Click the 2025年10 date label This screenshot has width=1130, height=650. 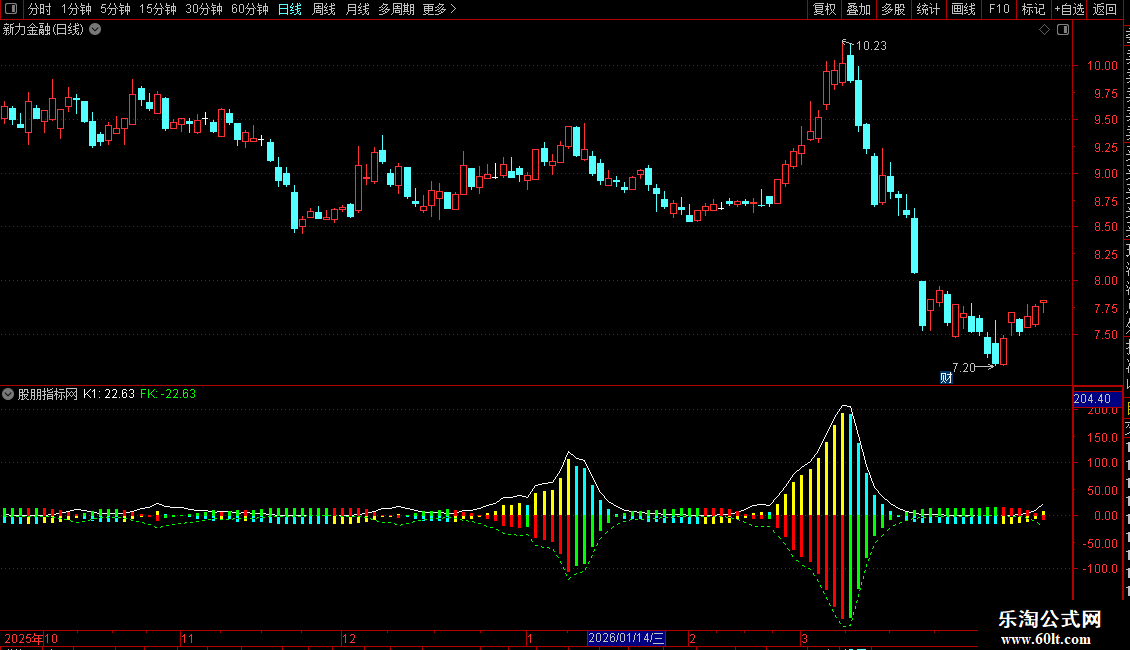click(31, 638)
